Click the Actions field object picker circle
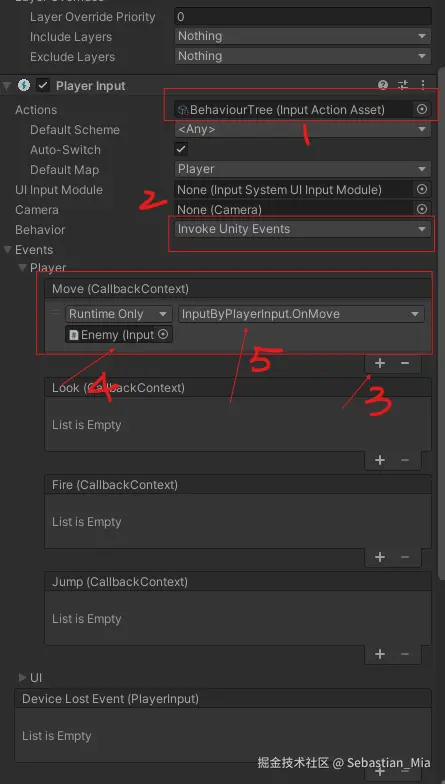Screen dimensions: 445x784 (x=422, y=109)
